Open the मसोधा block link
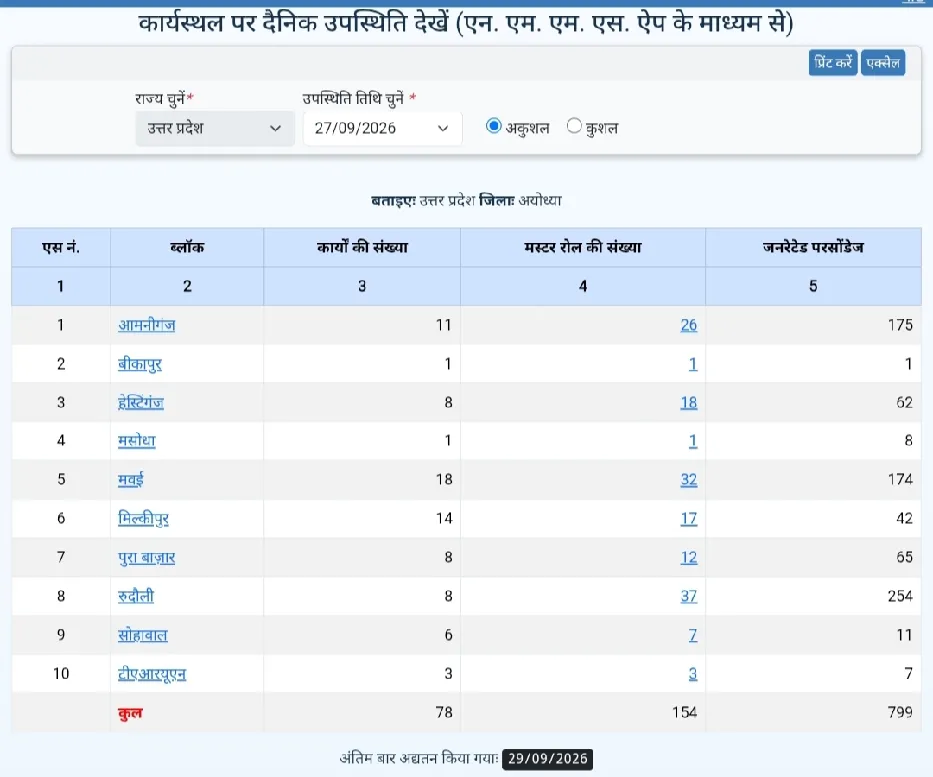The width and height of the screenshot is (933, 777). (x=136, y=441)
